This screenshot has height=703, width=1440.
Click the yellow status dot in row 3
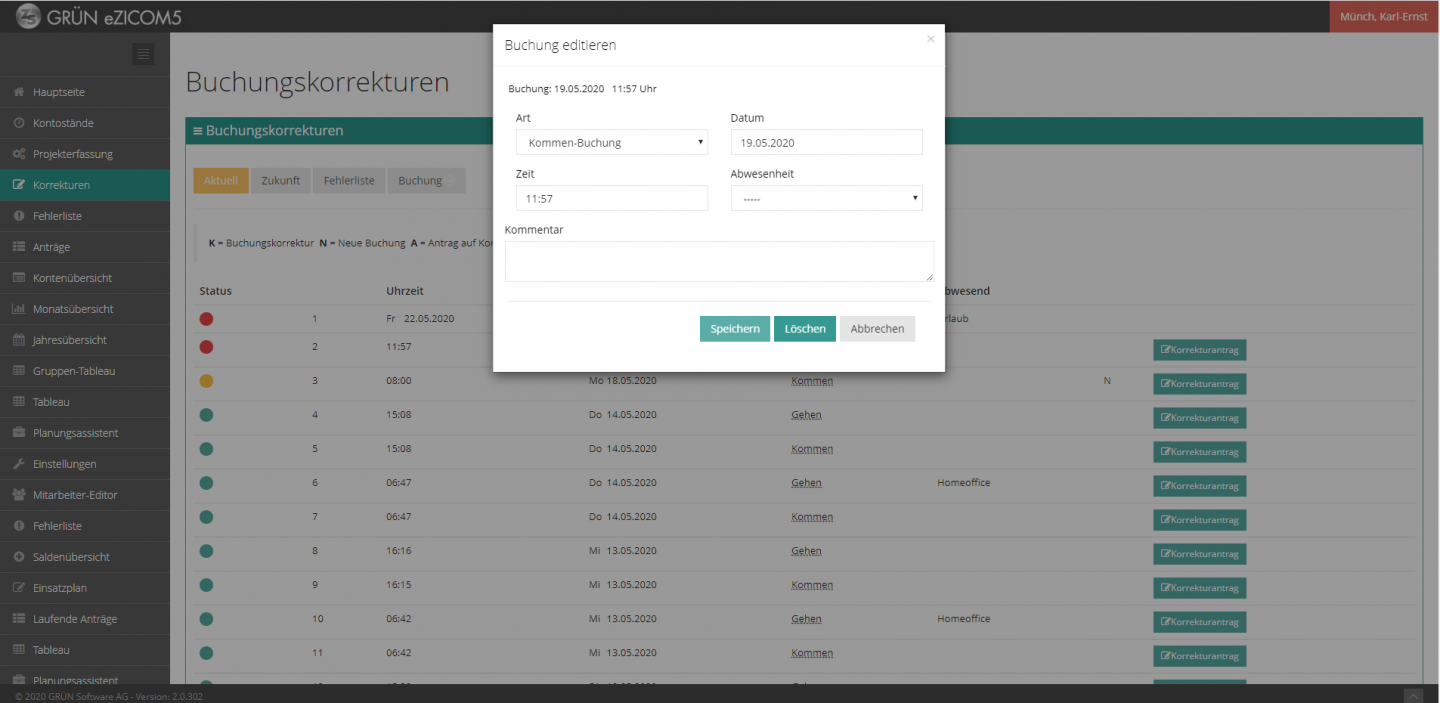point(206,381)
